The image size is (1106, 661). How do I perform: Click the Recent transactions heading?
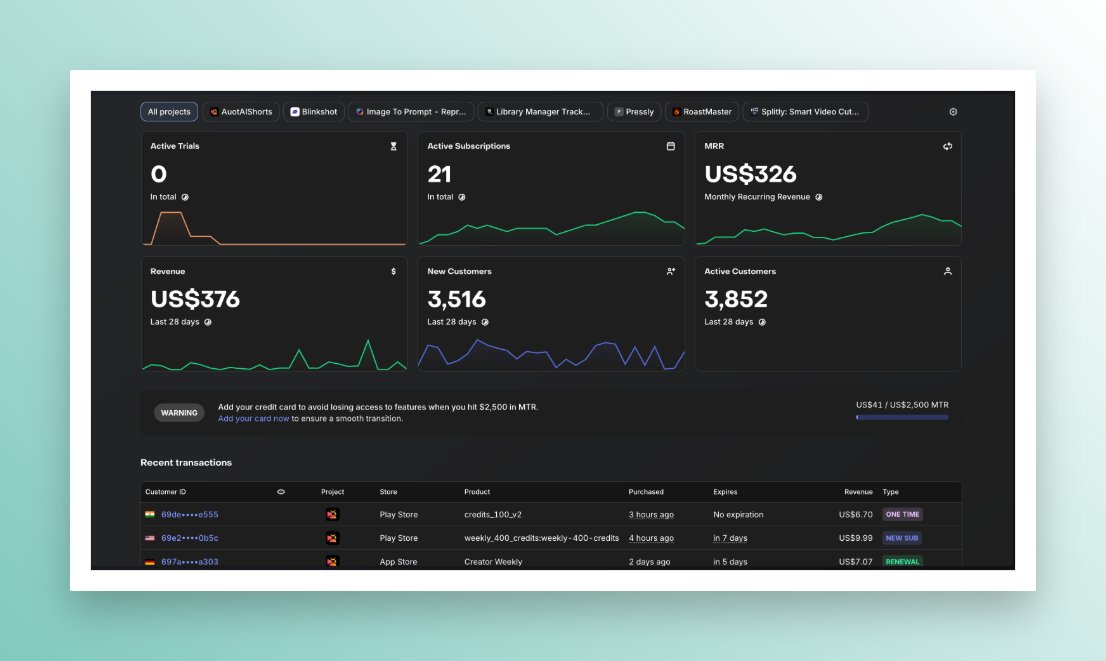[186, 463]
